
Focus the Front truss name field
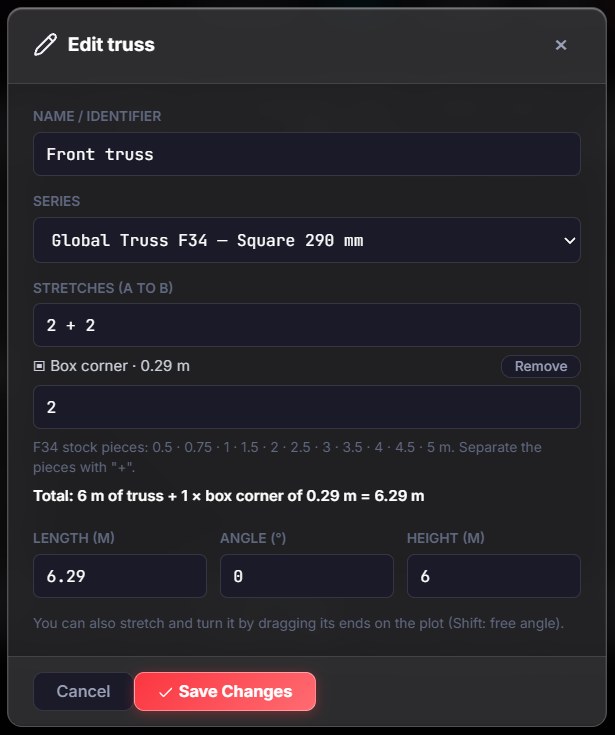click(x=307, y=154)
